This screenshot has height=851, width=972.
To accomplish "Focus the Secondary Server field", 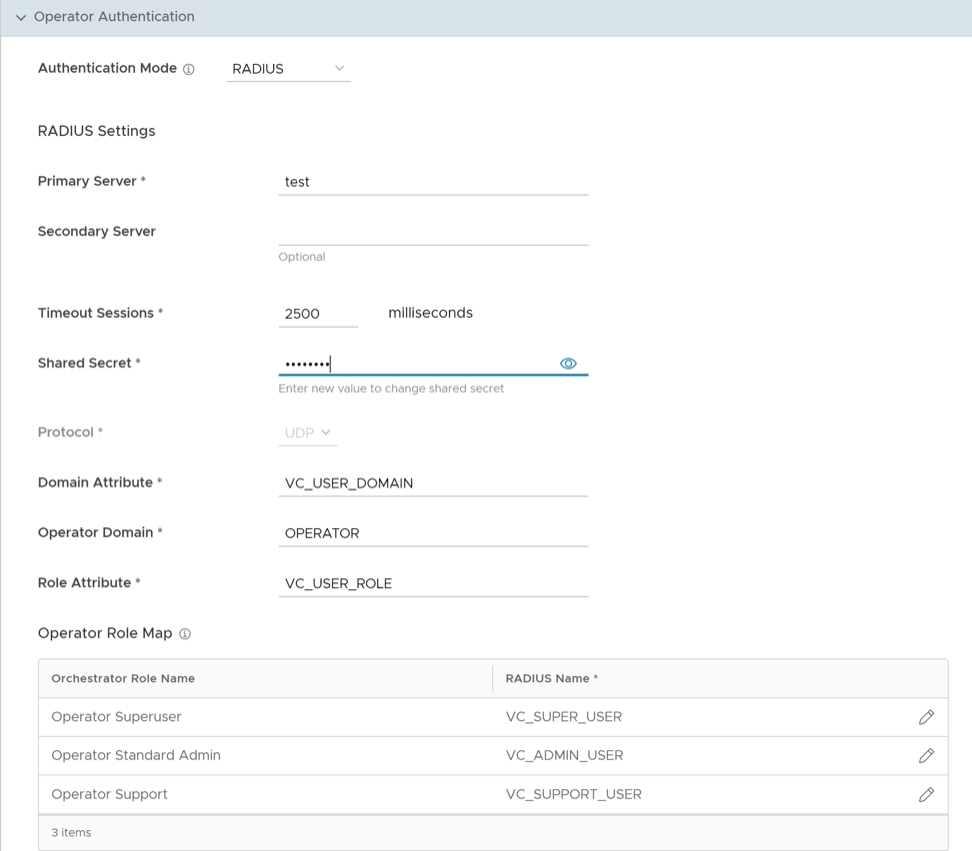I will pyautogui.click(x=432, y=232).
